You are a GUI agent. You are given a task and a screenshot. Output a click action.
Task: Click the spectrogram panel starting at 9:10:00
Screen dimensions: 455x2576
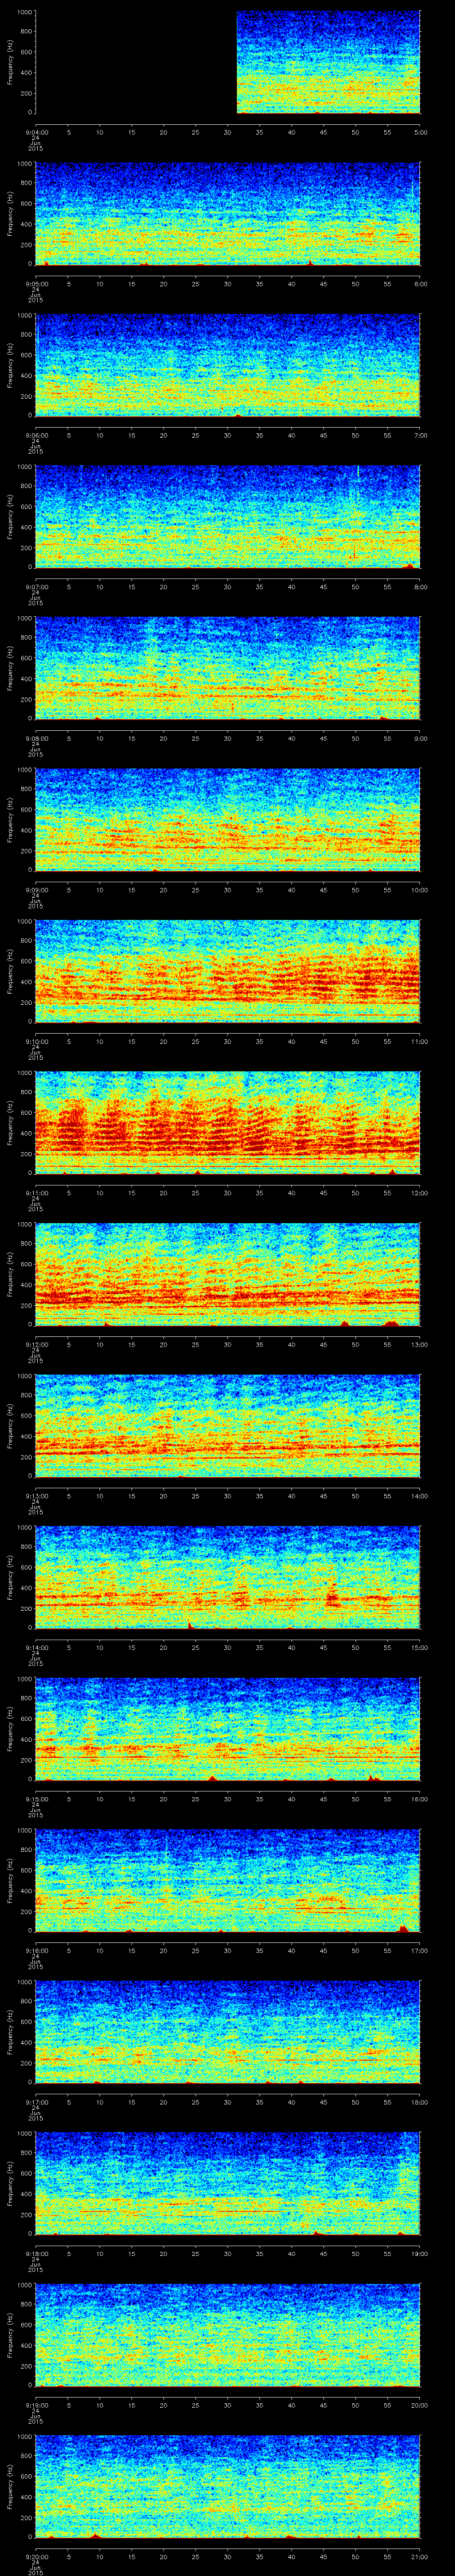tap(228, 971)
